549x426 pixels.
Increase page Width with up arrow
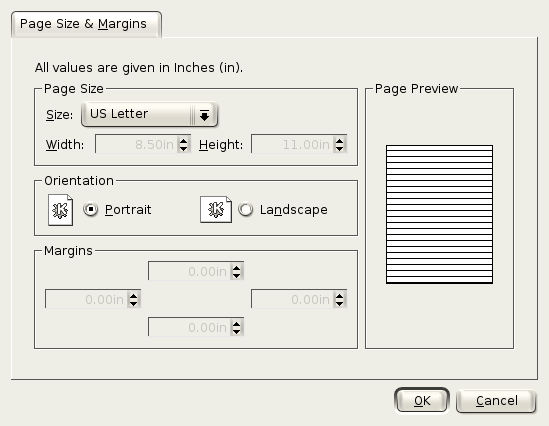click(x=183, y=141)
